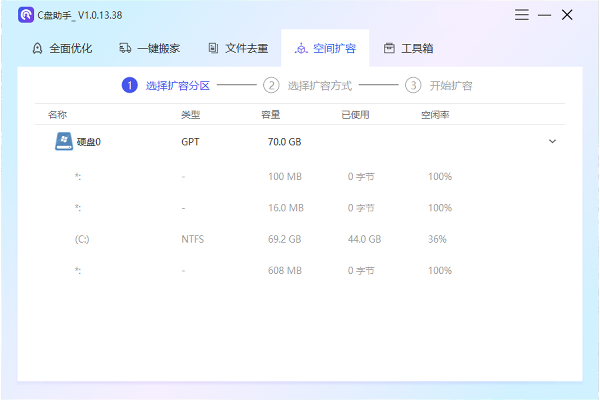Switch to the 文件去重 tab
The image size is (600, 400).
coord(238,48)
